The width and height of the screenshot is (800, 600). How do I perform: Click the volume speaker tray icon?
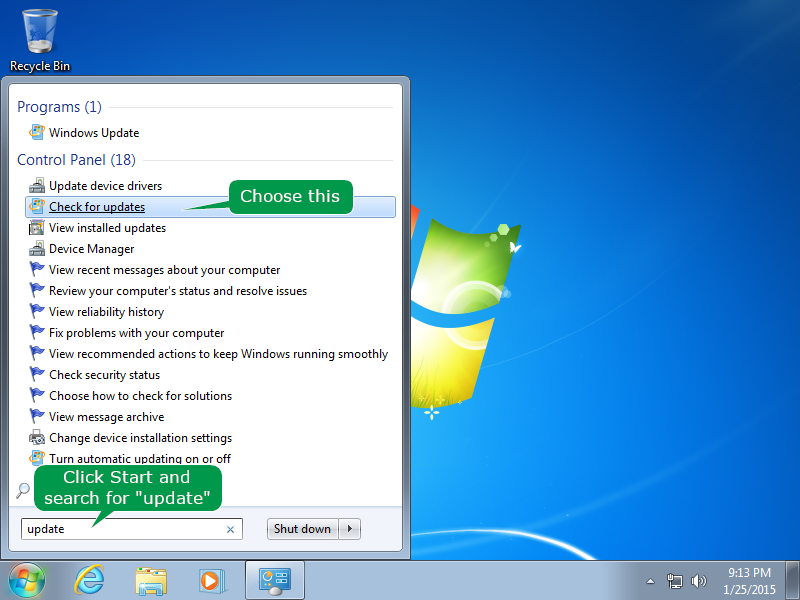click(x=698, y=581)
